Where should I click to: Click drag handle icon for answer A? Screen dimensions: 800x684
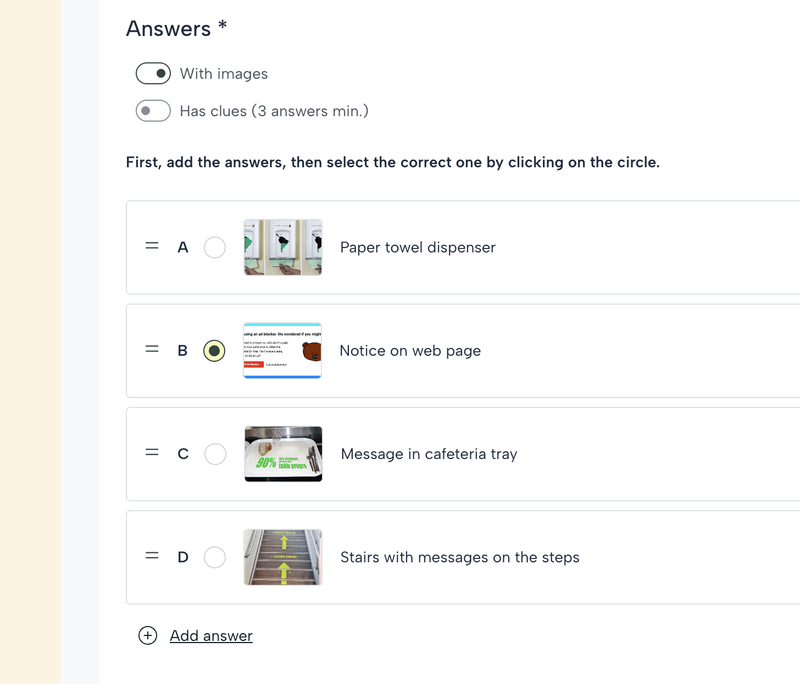pos(152,246)
